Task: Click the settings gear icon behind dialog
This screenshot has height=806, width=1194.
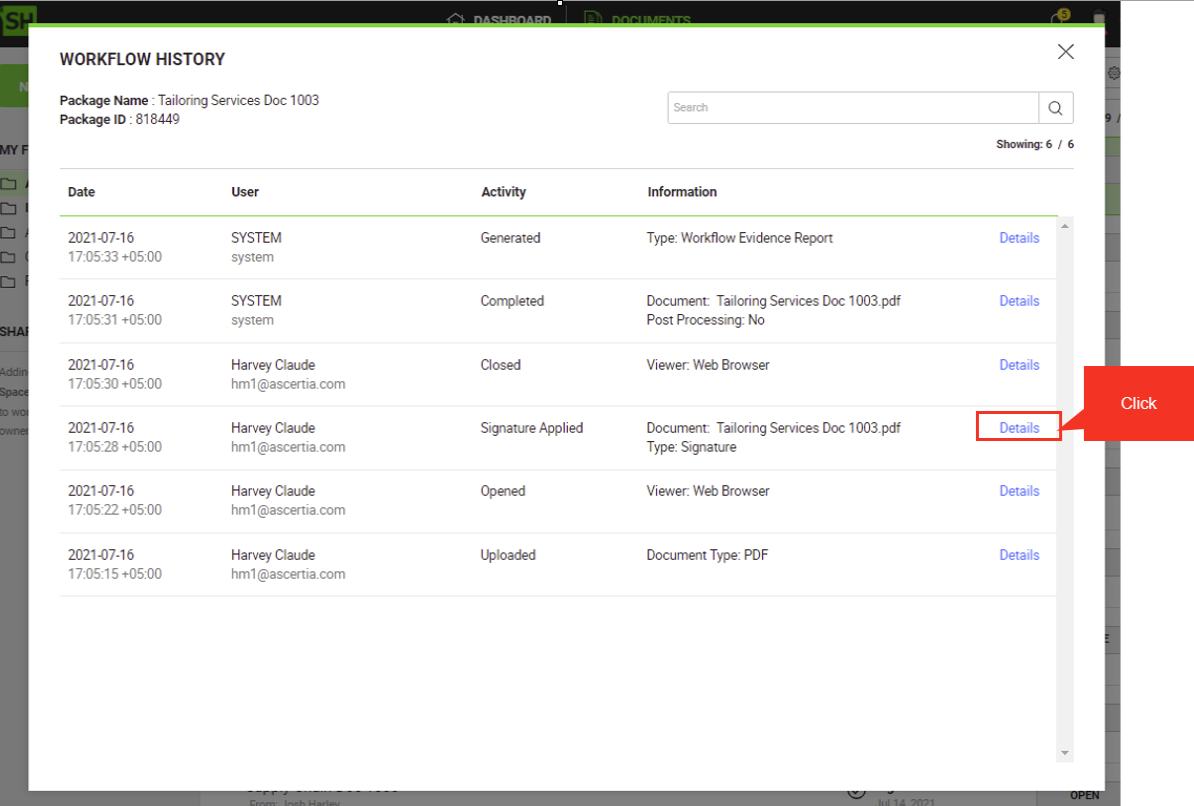Action: [x=1113, y=74]
